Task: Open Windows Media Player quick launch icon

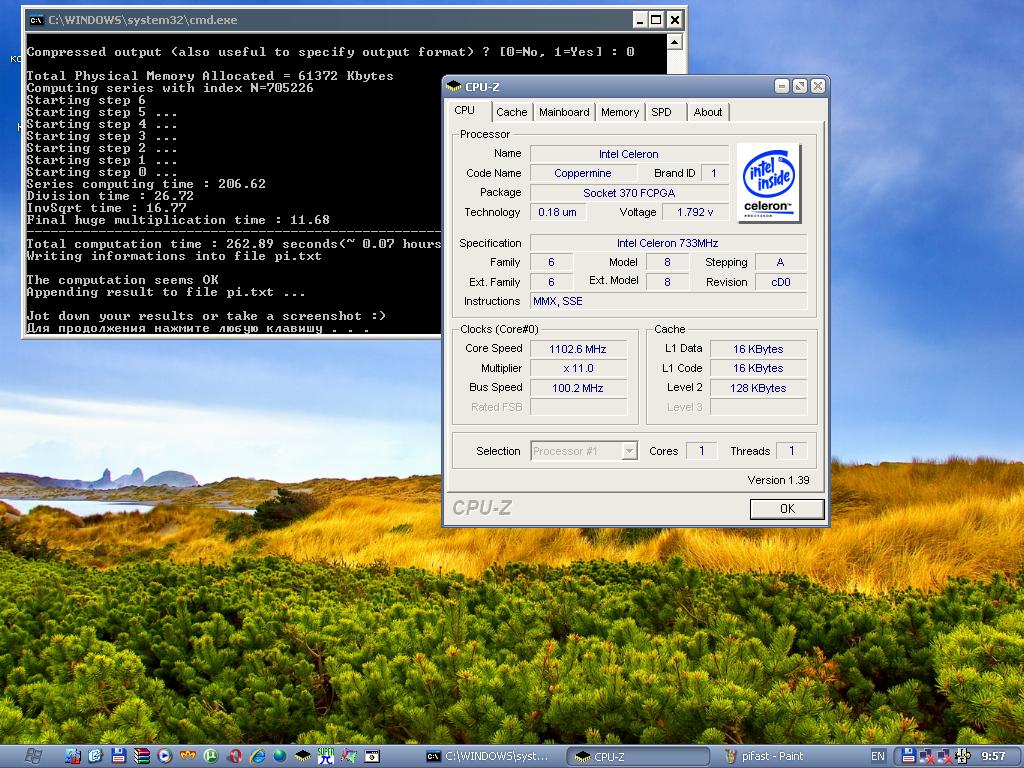Action: click(x=164, y=756)
